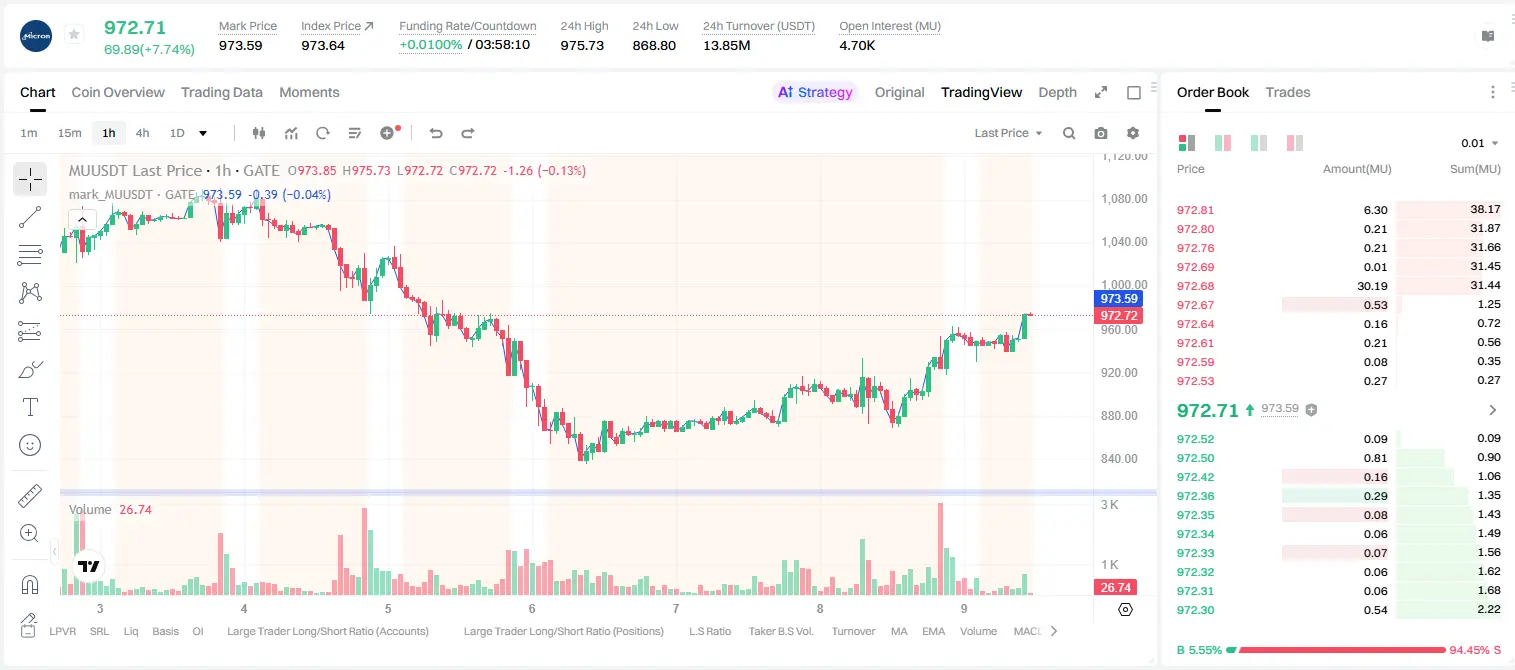
Task: Open chart settings gear icon
Action: [1133, 133]
